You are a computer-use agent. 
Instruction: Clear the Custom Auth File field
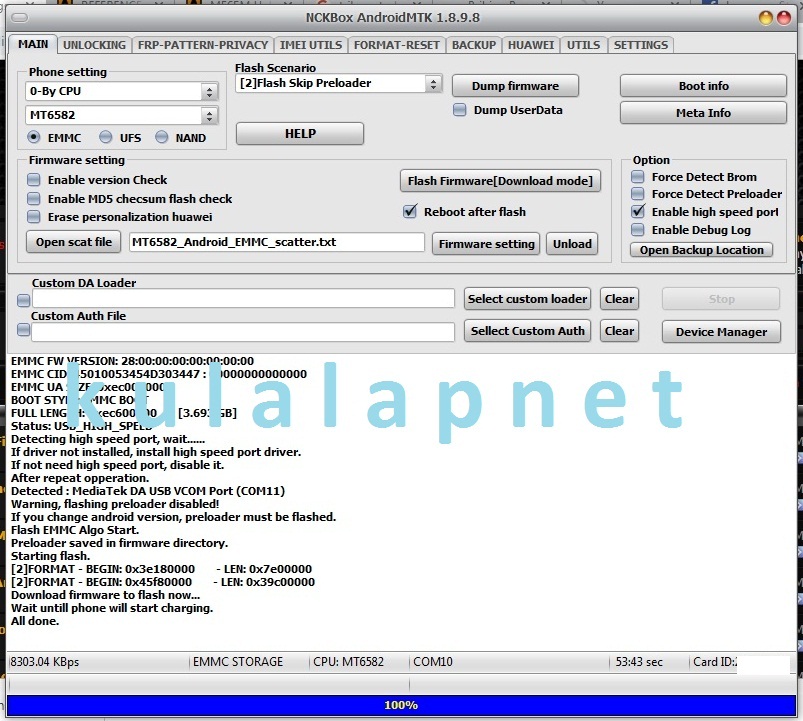(619, 331)
